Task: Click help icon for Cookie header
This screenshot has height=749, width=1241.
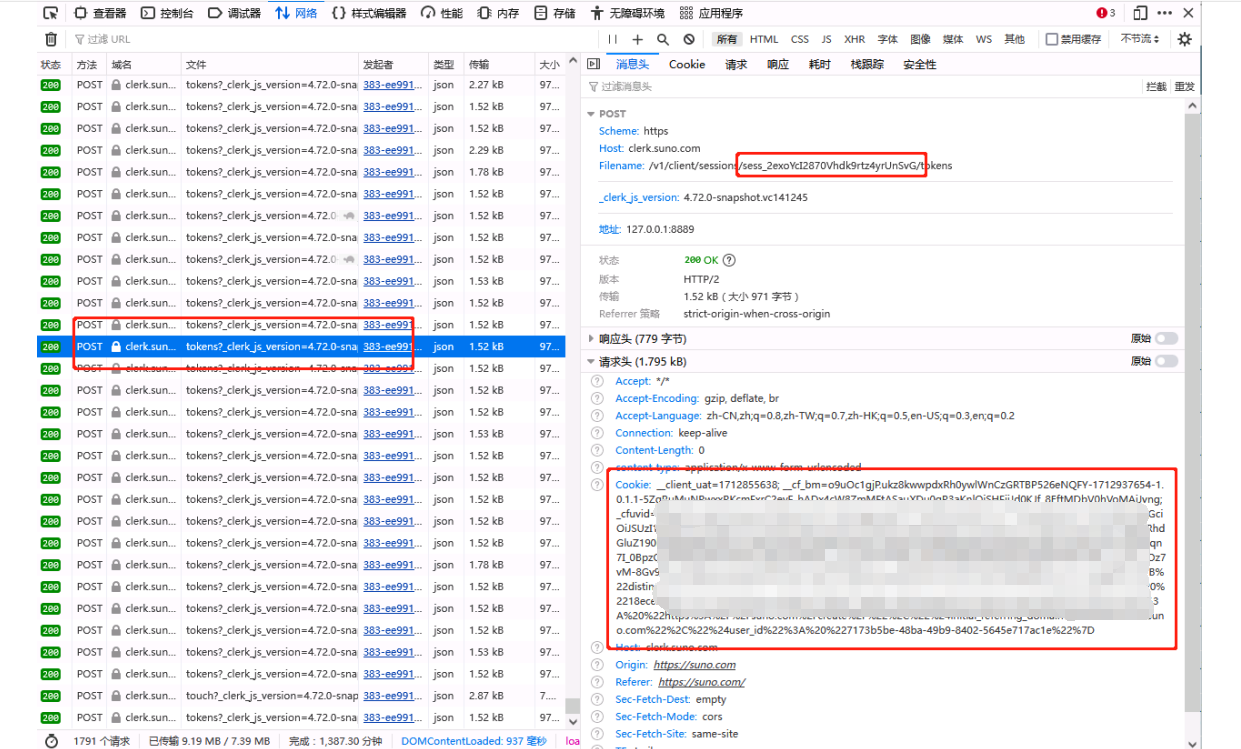Action: click(597, 484)
